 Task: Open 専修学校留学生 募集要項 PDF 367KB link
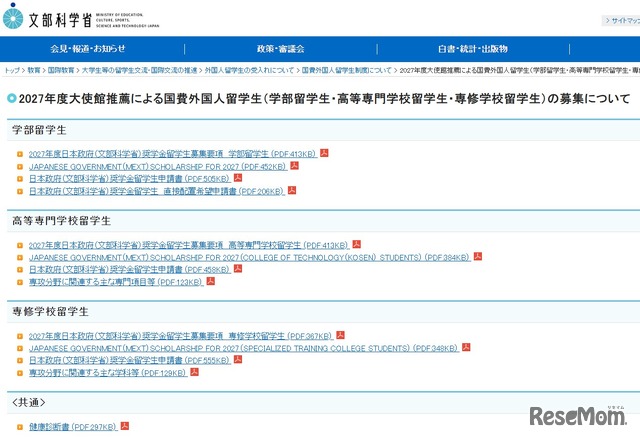tap(181, 336)
